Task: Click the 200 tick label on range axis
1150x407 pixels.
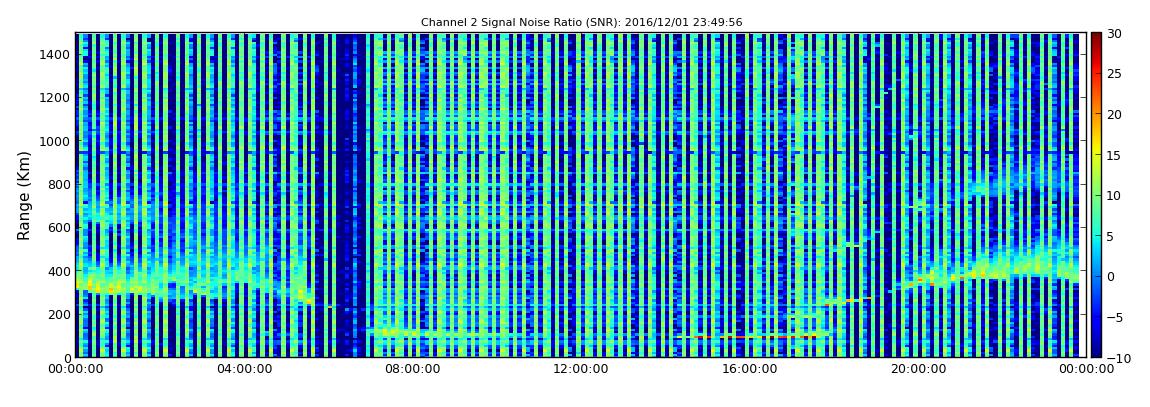Action: (59, 314)
